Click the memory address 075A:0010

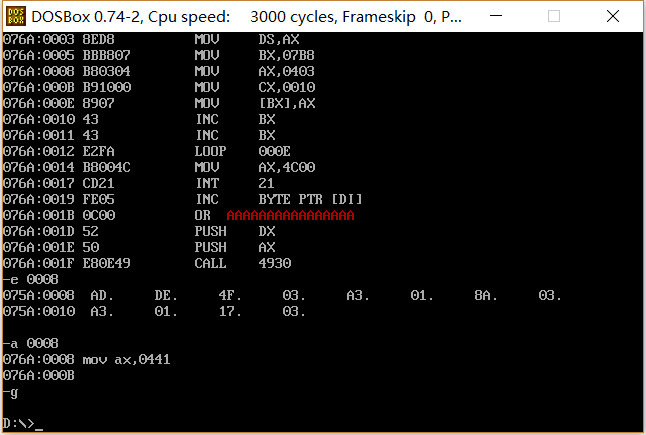pos(39,311)
